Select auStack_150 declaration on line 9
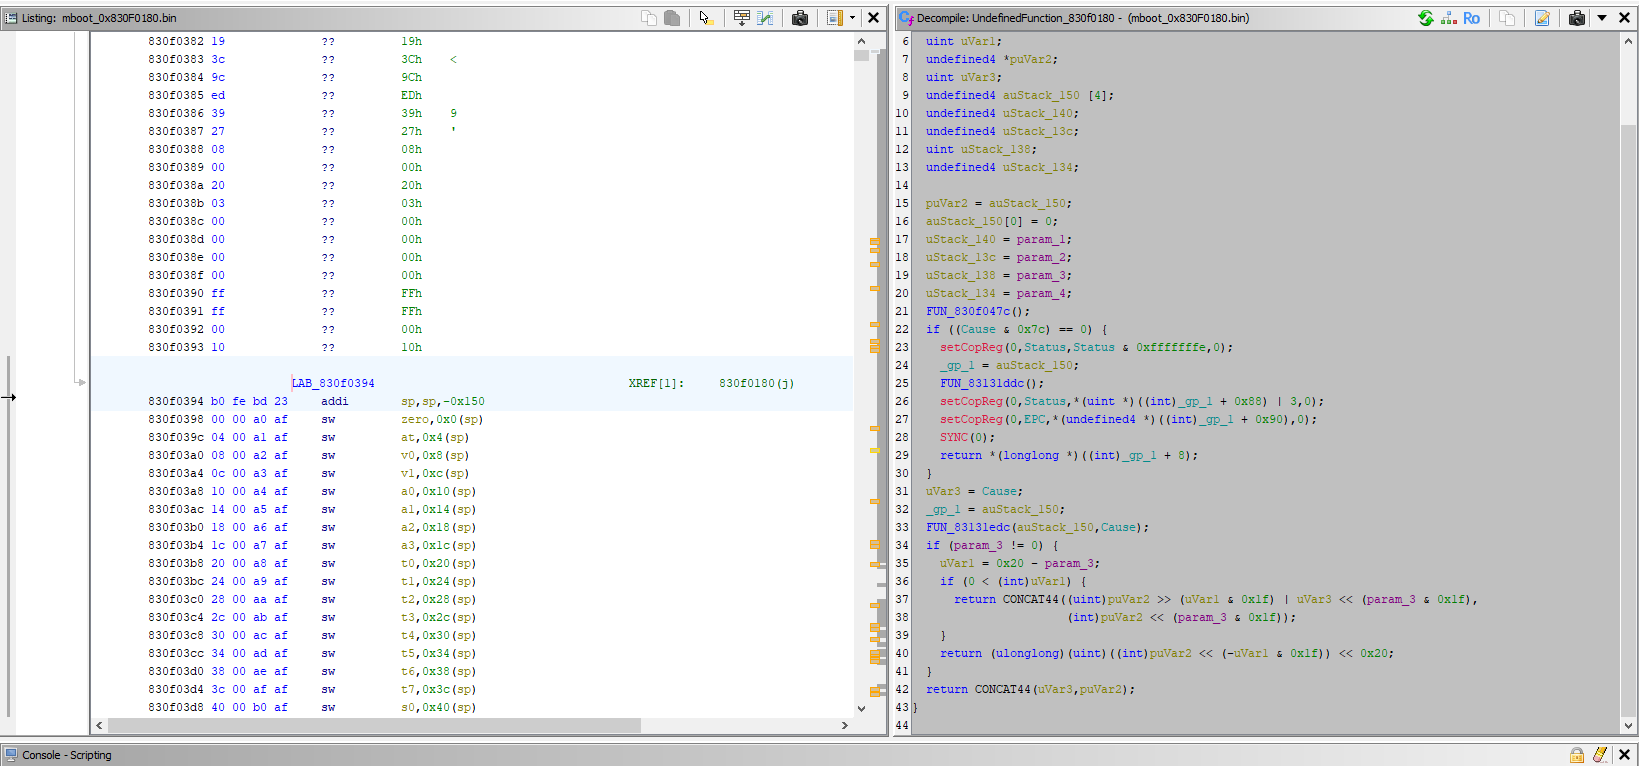Screen dimensions: 1639x766 [x=1019, y=95]
